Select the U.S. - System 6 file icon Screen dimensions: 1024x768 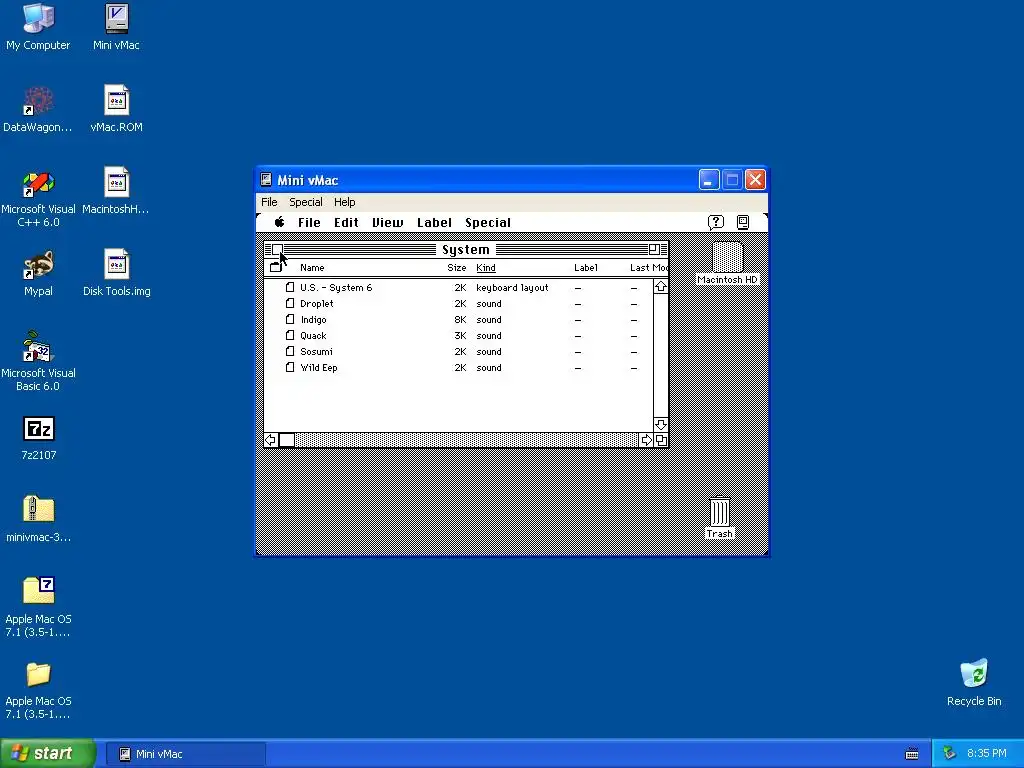pyautogui.click(x=290, y=287)
